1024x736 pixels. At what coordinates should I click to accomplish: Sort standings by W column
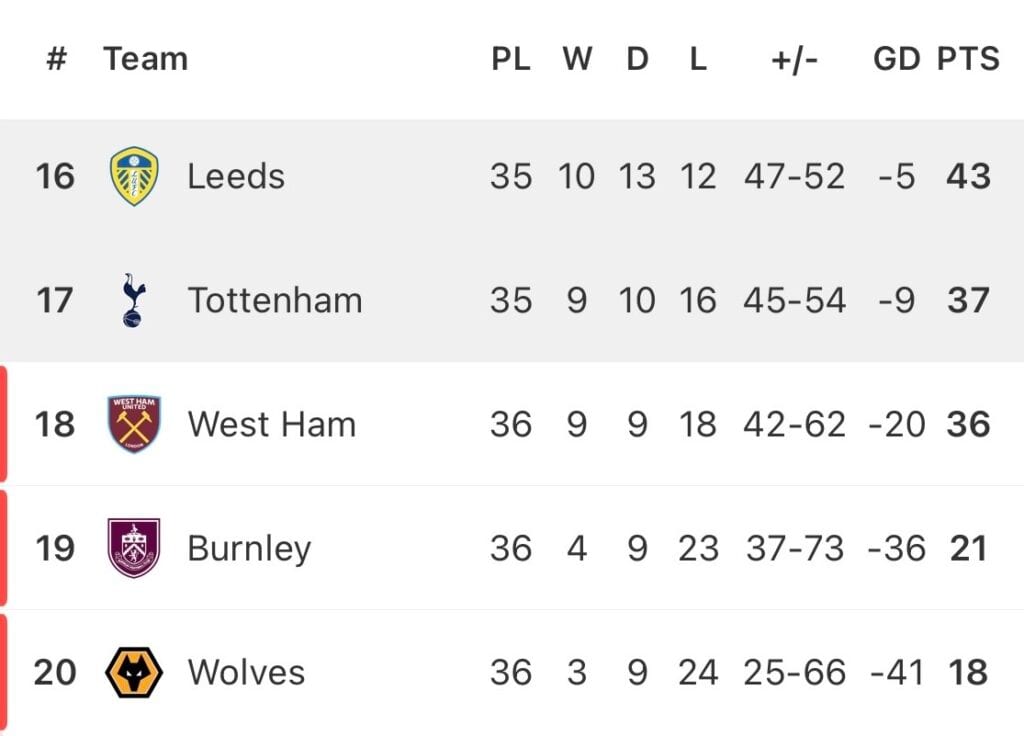[577, 59]
